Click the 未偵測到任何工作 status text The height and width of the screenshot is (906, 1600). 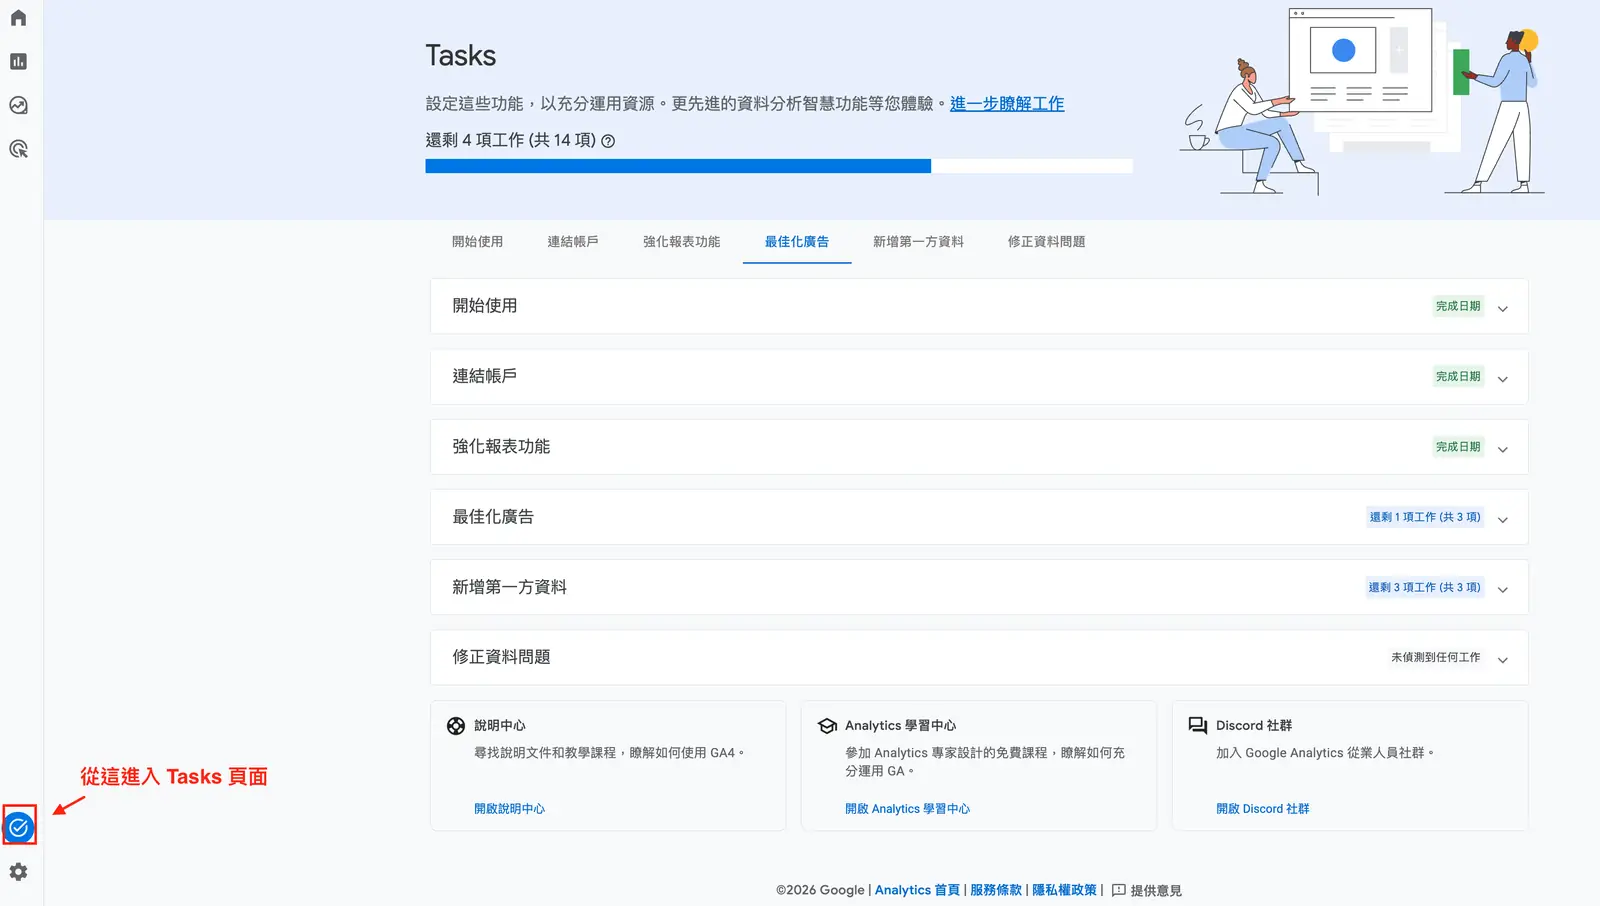point(1435,657)
